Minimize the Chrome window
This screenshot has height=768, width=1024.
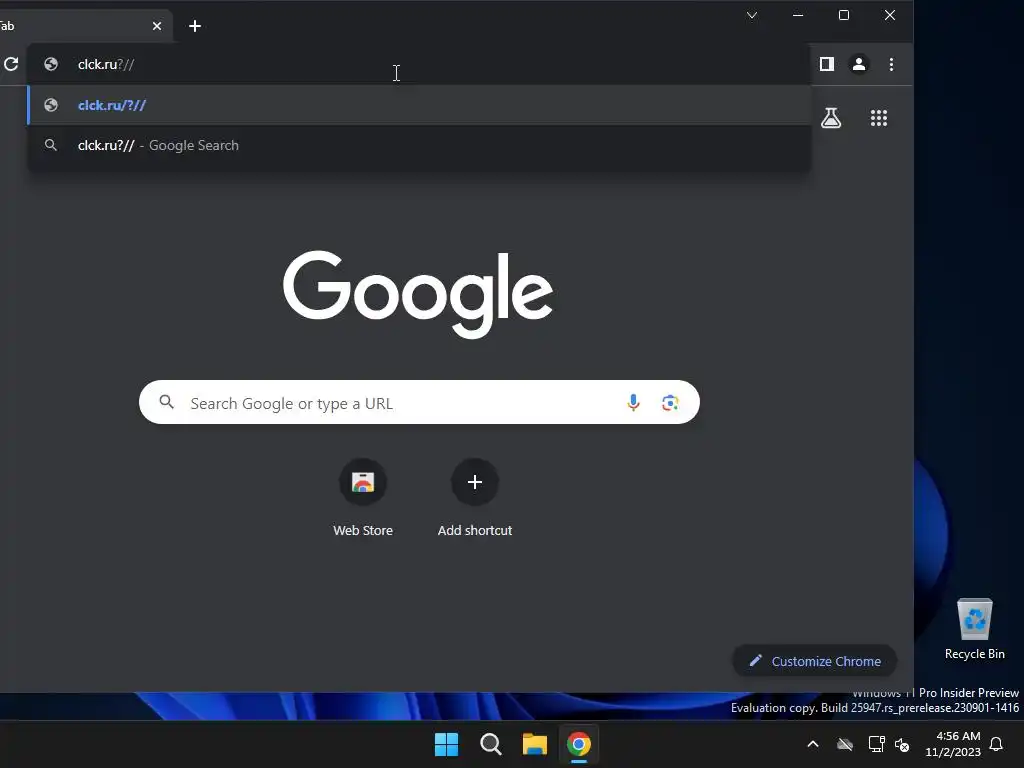click(798, 15)
